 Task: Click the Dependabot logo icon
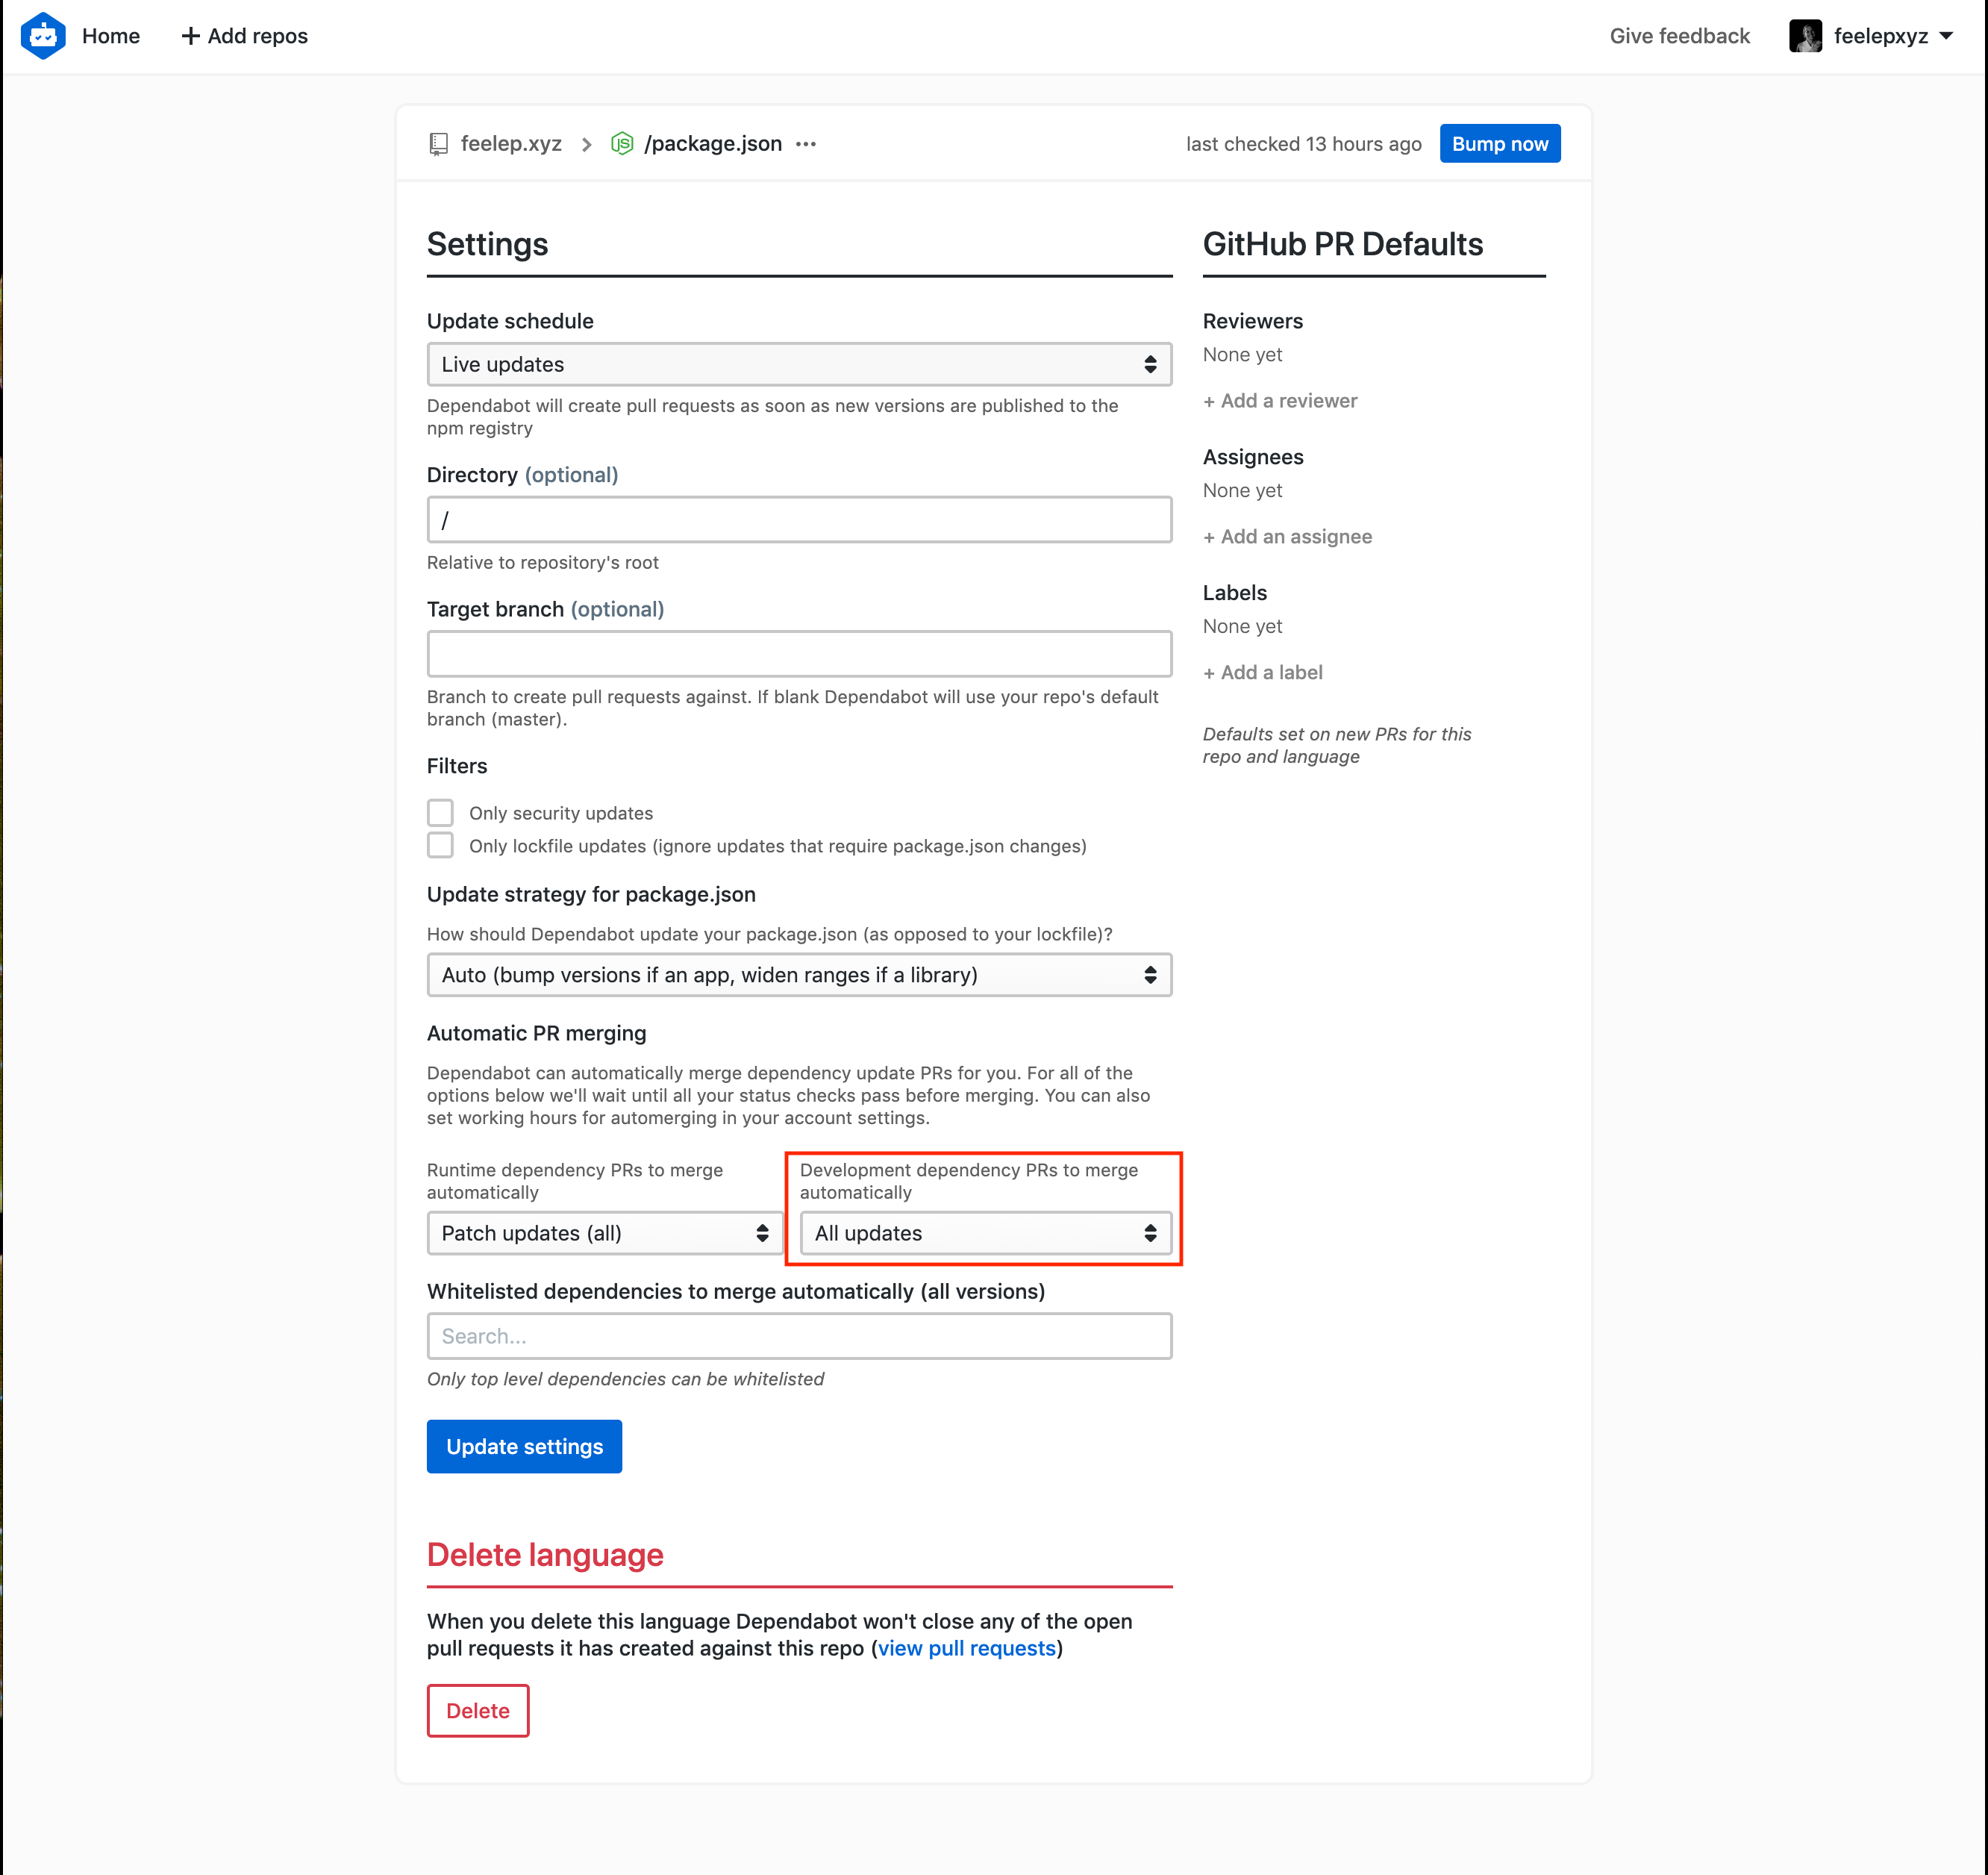[x=43, y=36]
